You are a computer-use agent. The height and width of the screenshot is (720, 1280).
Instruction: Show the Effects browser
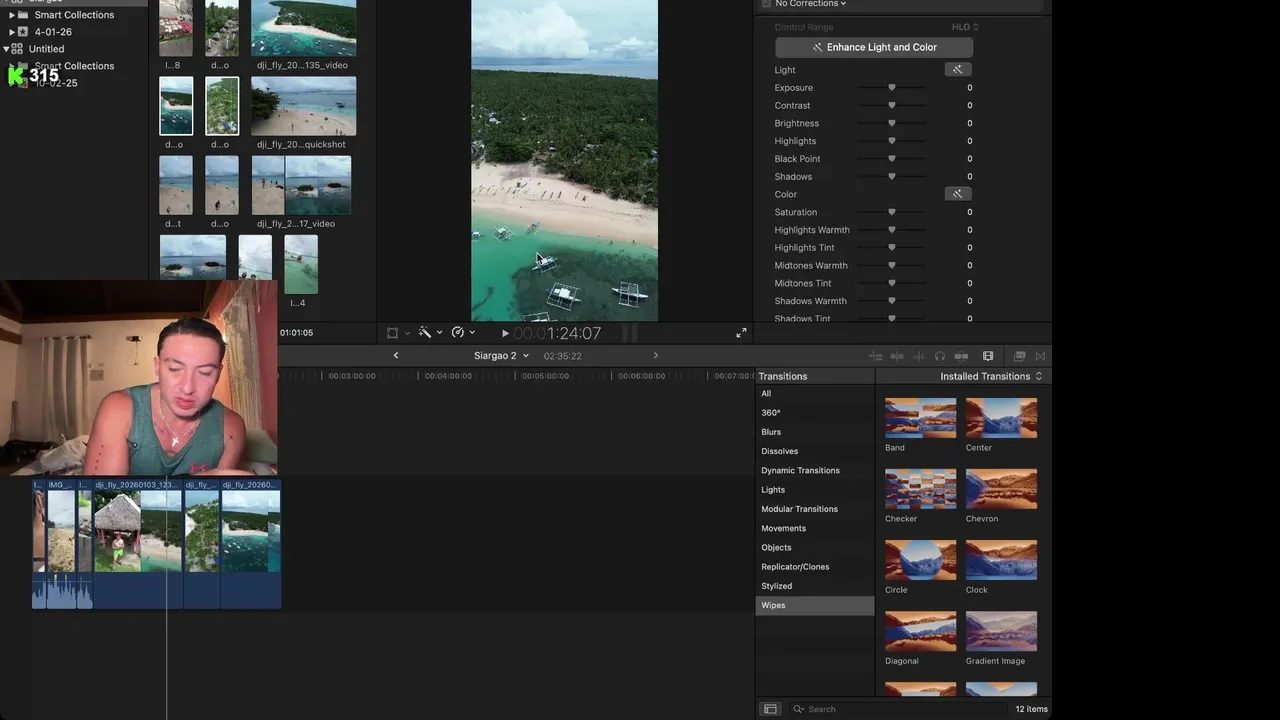coord(1020,356)
